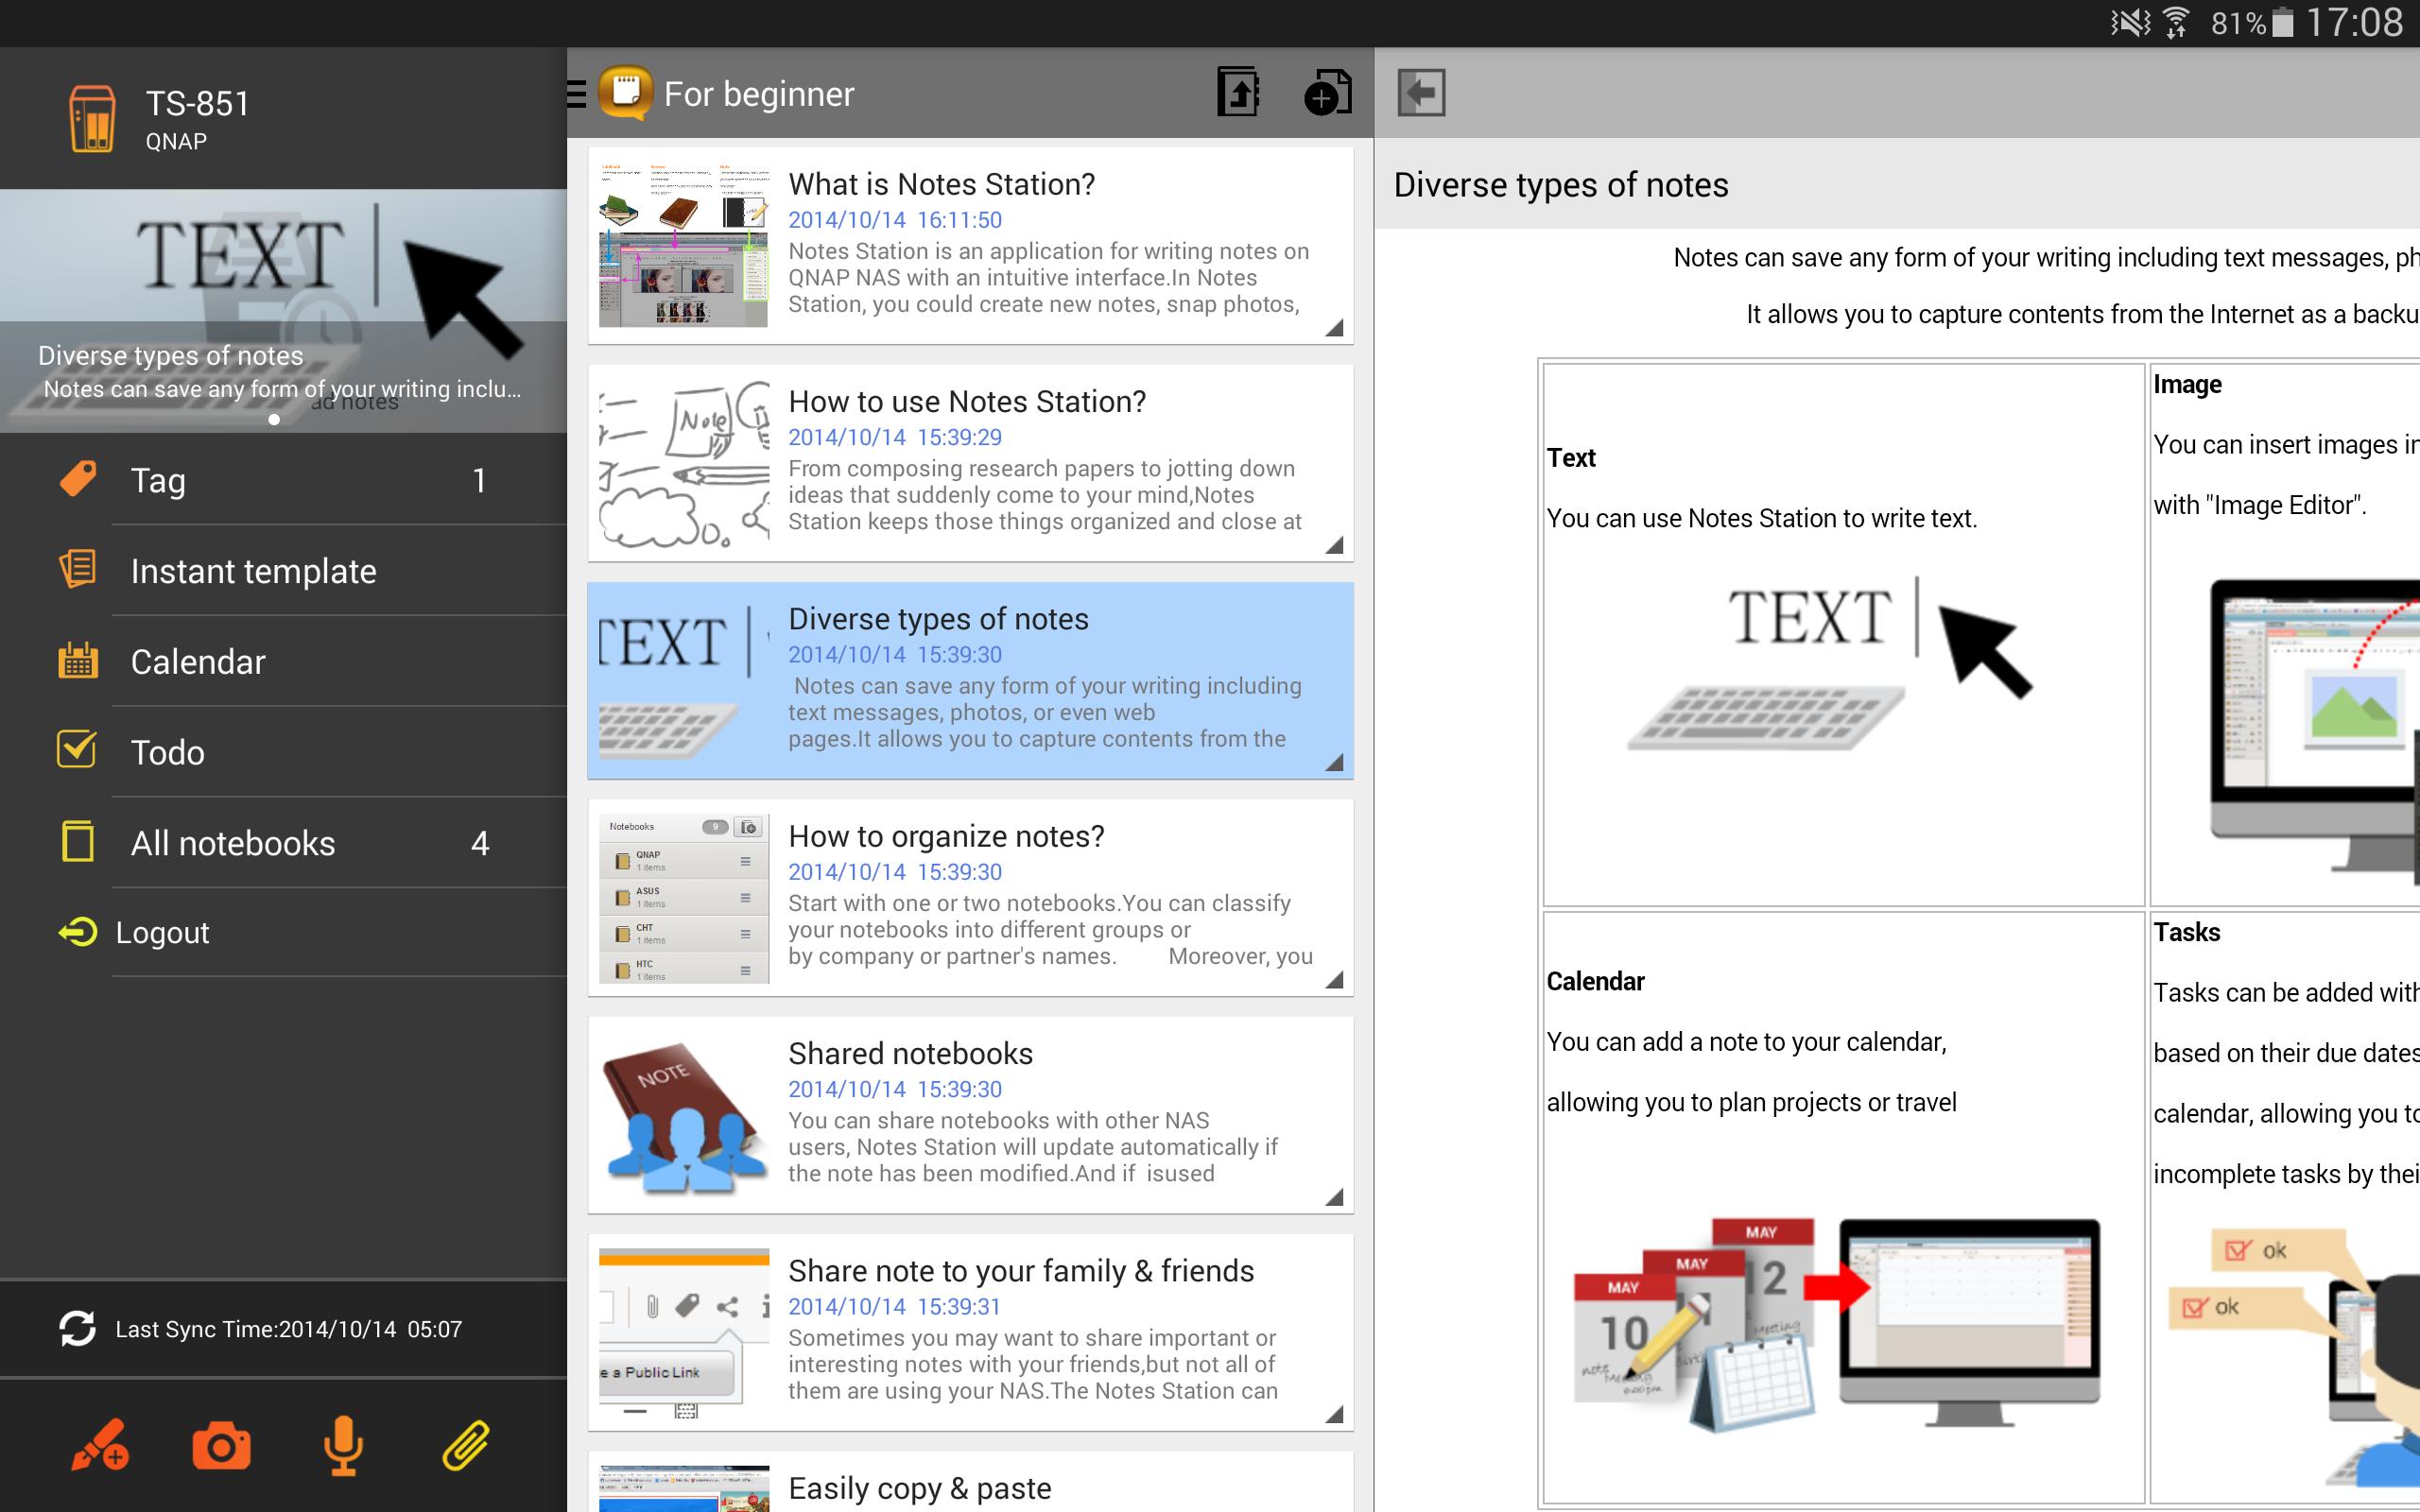Tap the carousel page indicator dot

tap(273, 419)
